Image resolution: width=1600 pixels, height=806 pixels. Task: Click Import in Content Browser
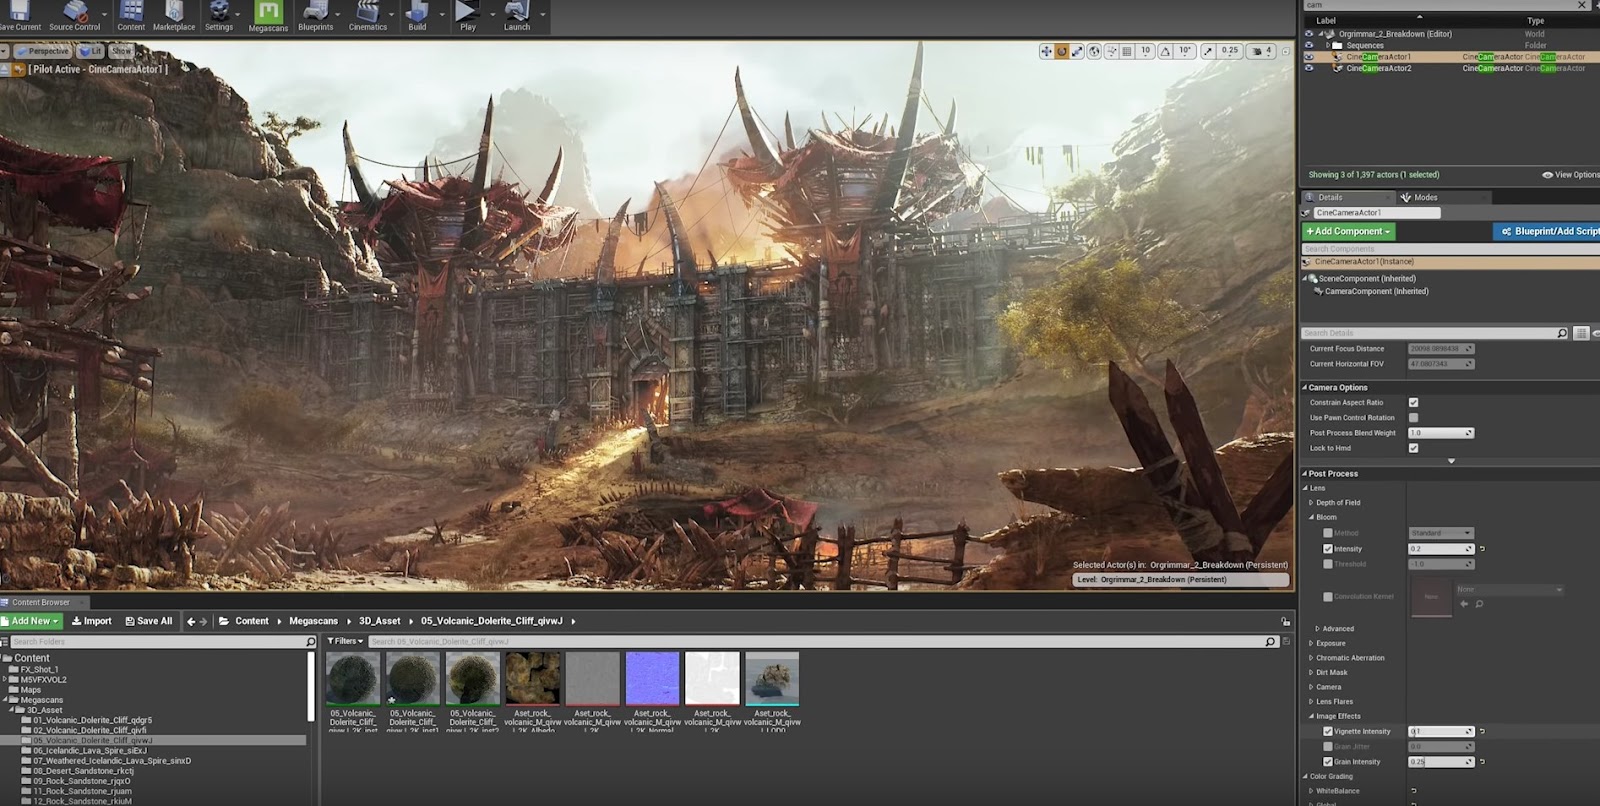pyautogui.click(x=92, y=621)
